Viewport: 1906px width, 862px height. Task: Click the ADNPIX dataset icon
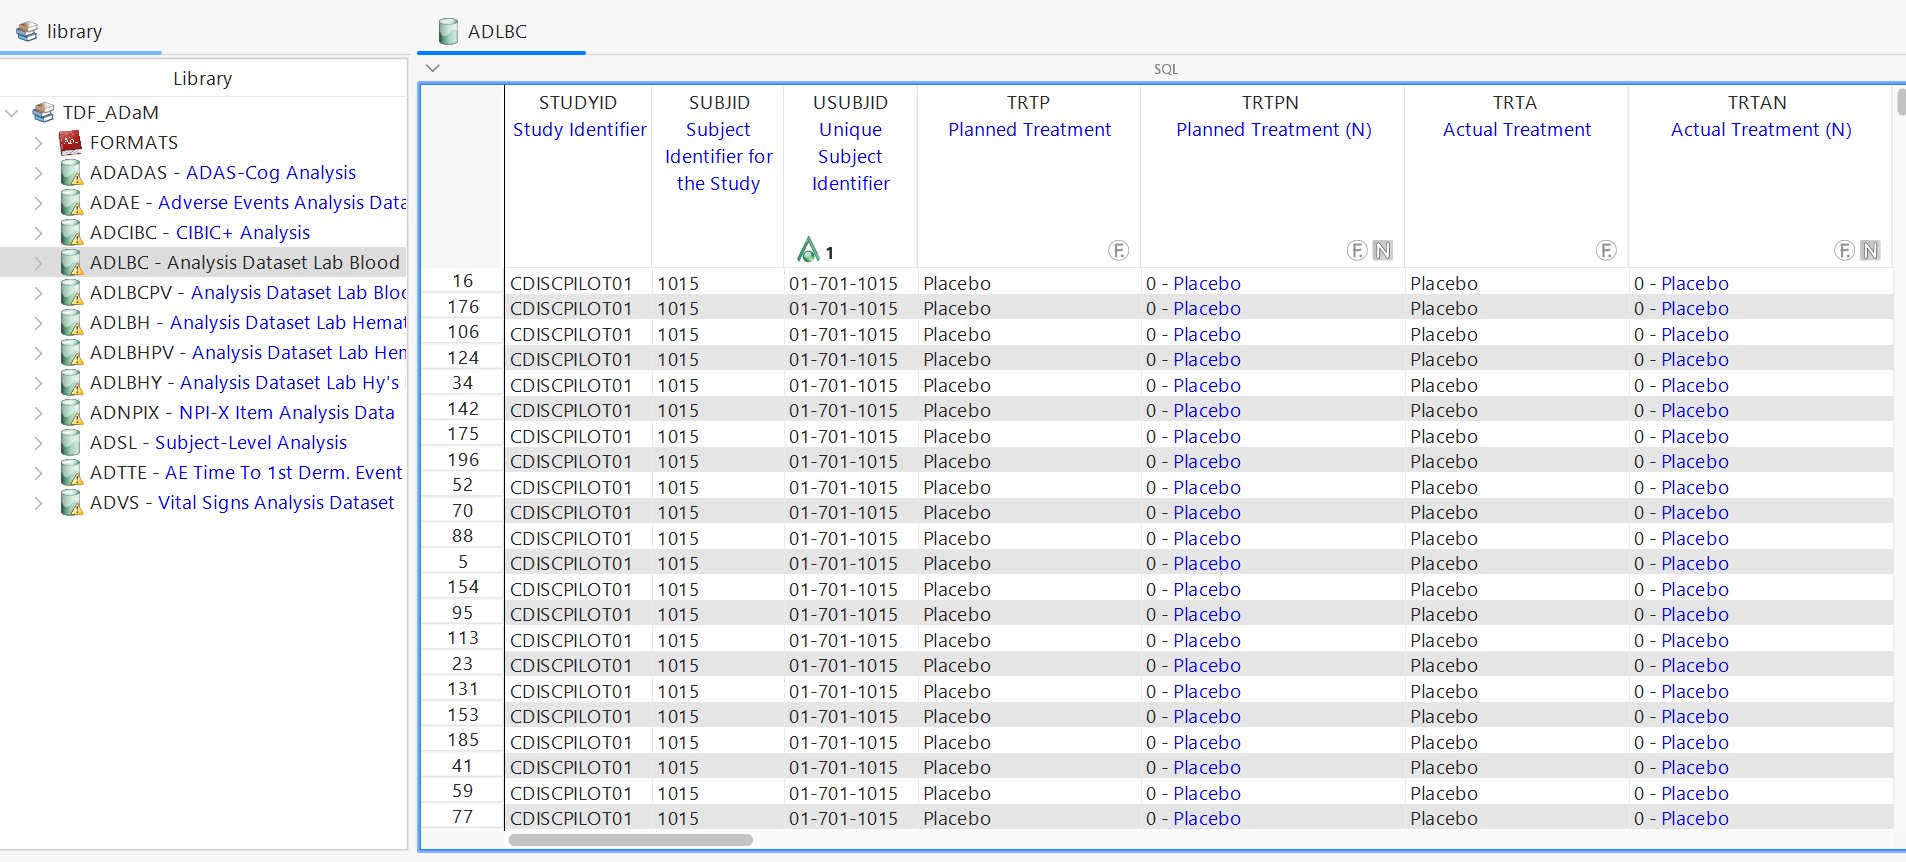pos(71,412)
